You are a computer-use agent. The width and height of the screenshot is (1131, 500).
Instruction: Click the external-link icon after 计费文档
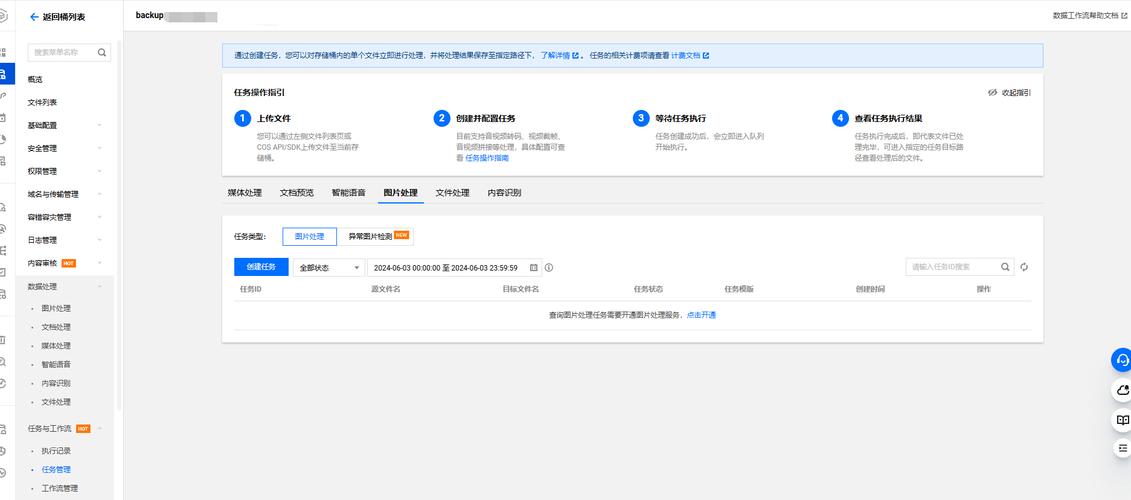tap(705, 56)
